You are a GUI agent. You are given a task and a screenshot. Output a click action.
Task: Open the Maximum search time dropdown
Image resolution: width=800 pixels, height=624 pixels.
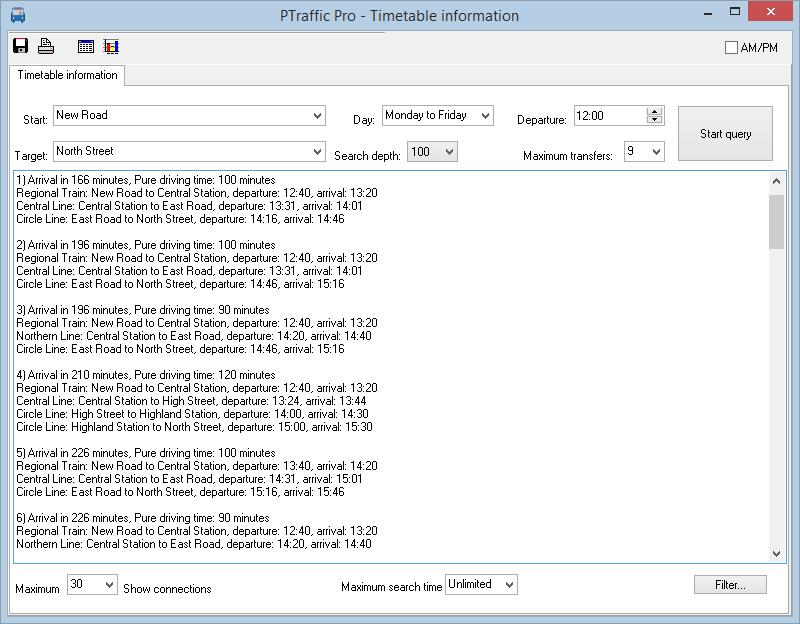(509, 585)
